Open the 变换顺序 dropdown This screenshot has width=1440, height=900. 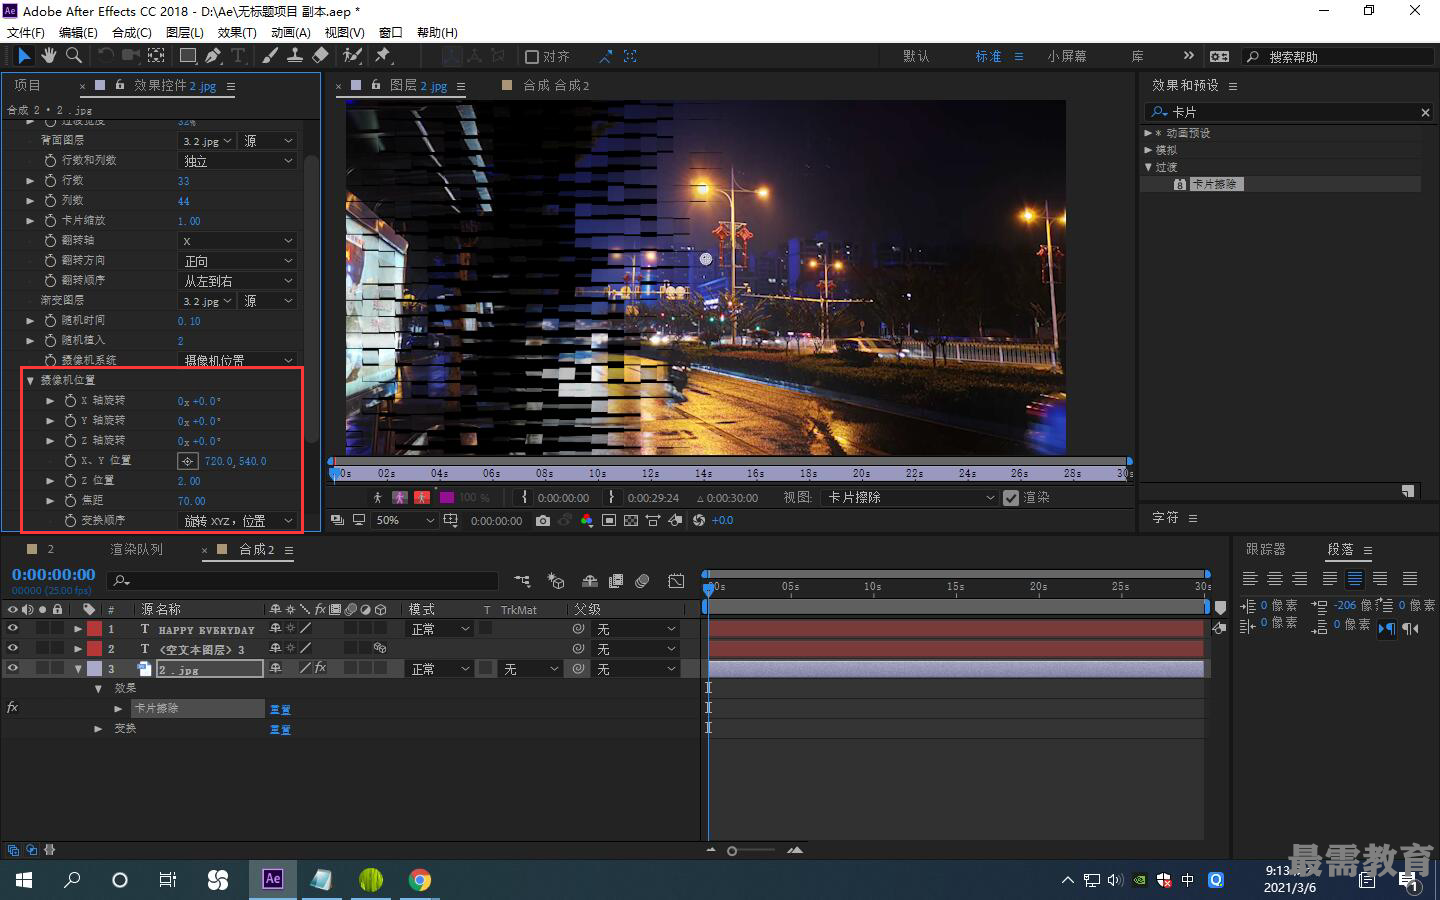tap(238, 521)
